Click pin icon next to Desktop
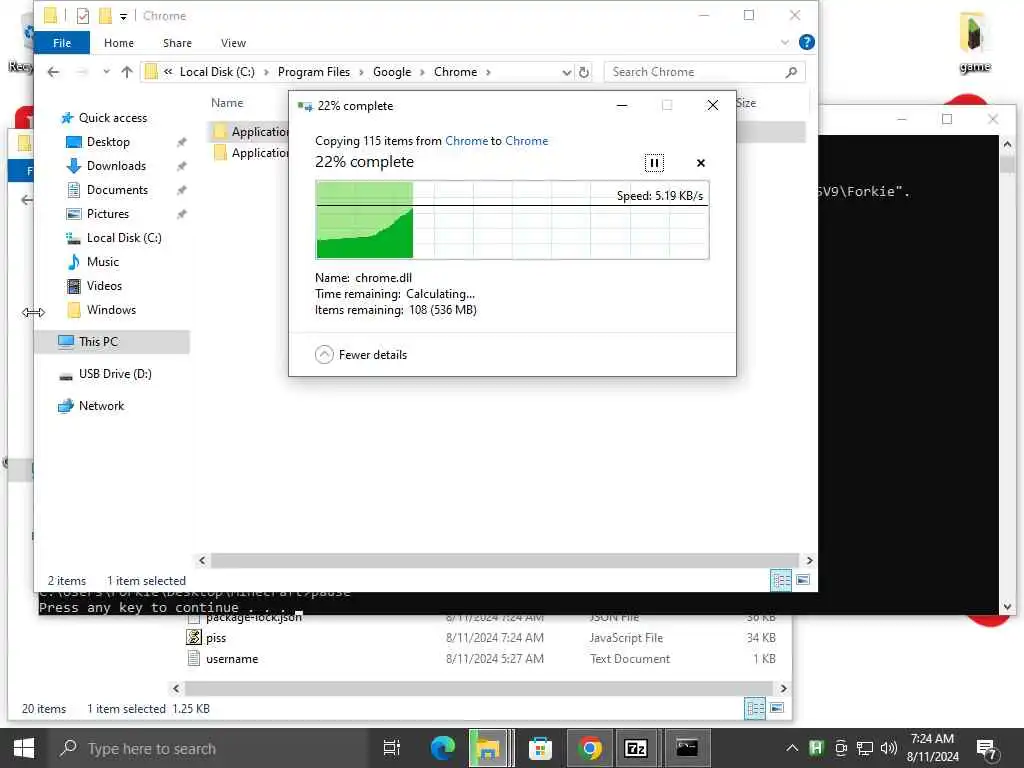Image resolution: width=1024 pixels, height=768 pixels. click(182, 142)
